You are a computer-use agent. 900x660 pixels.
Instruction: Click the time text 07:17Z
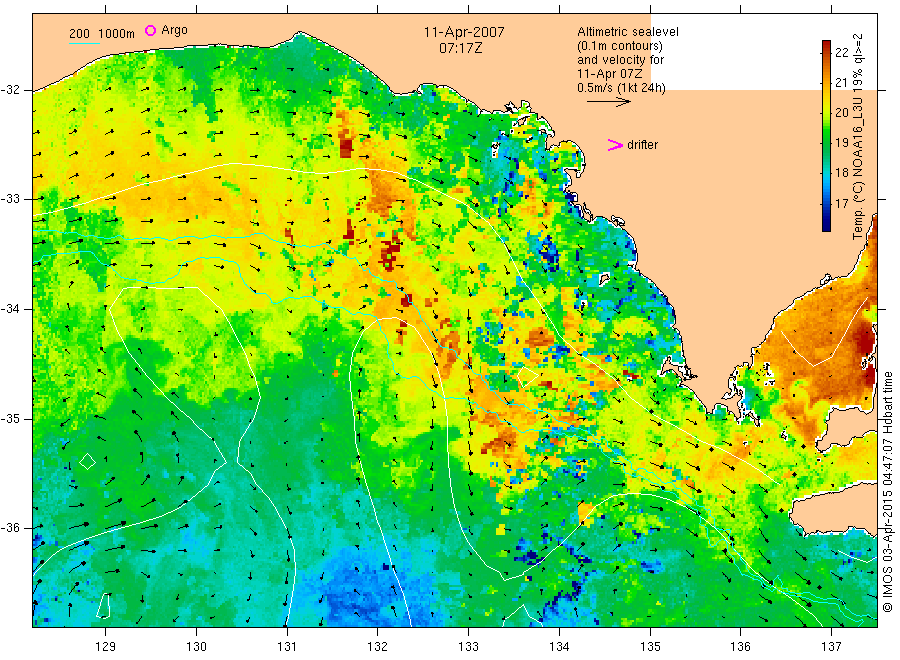pos(460,48)
